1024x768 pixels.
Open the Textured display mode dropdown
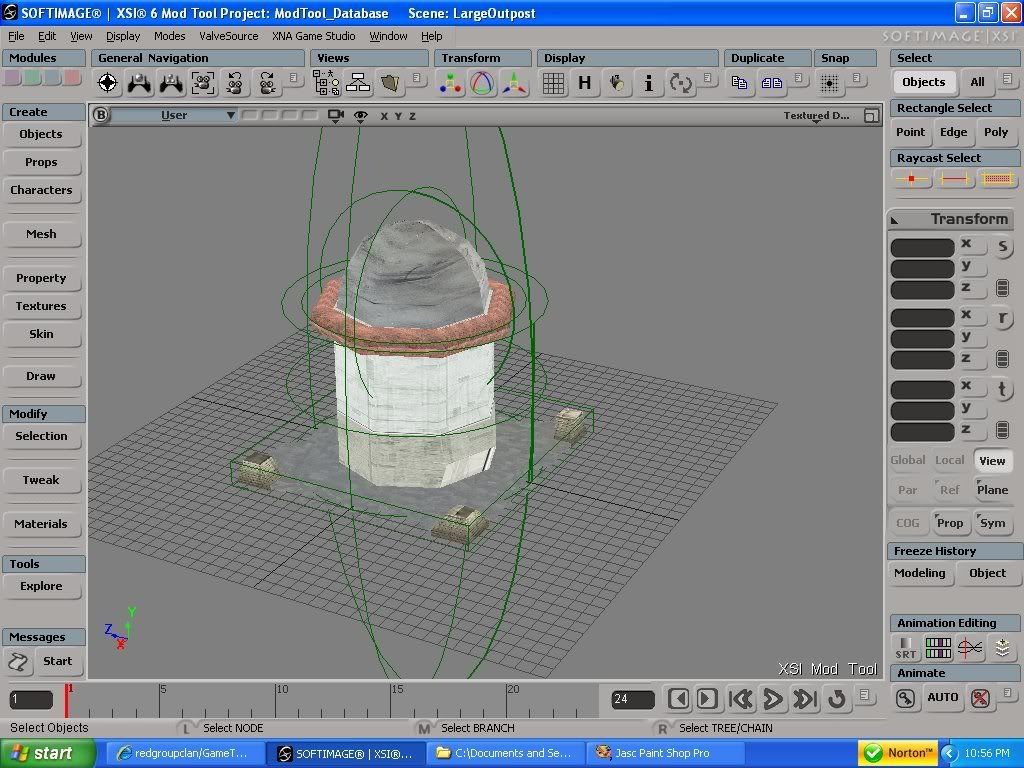click(x=816, y=116)
